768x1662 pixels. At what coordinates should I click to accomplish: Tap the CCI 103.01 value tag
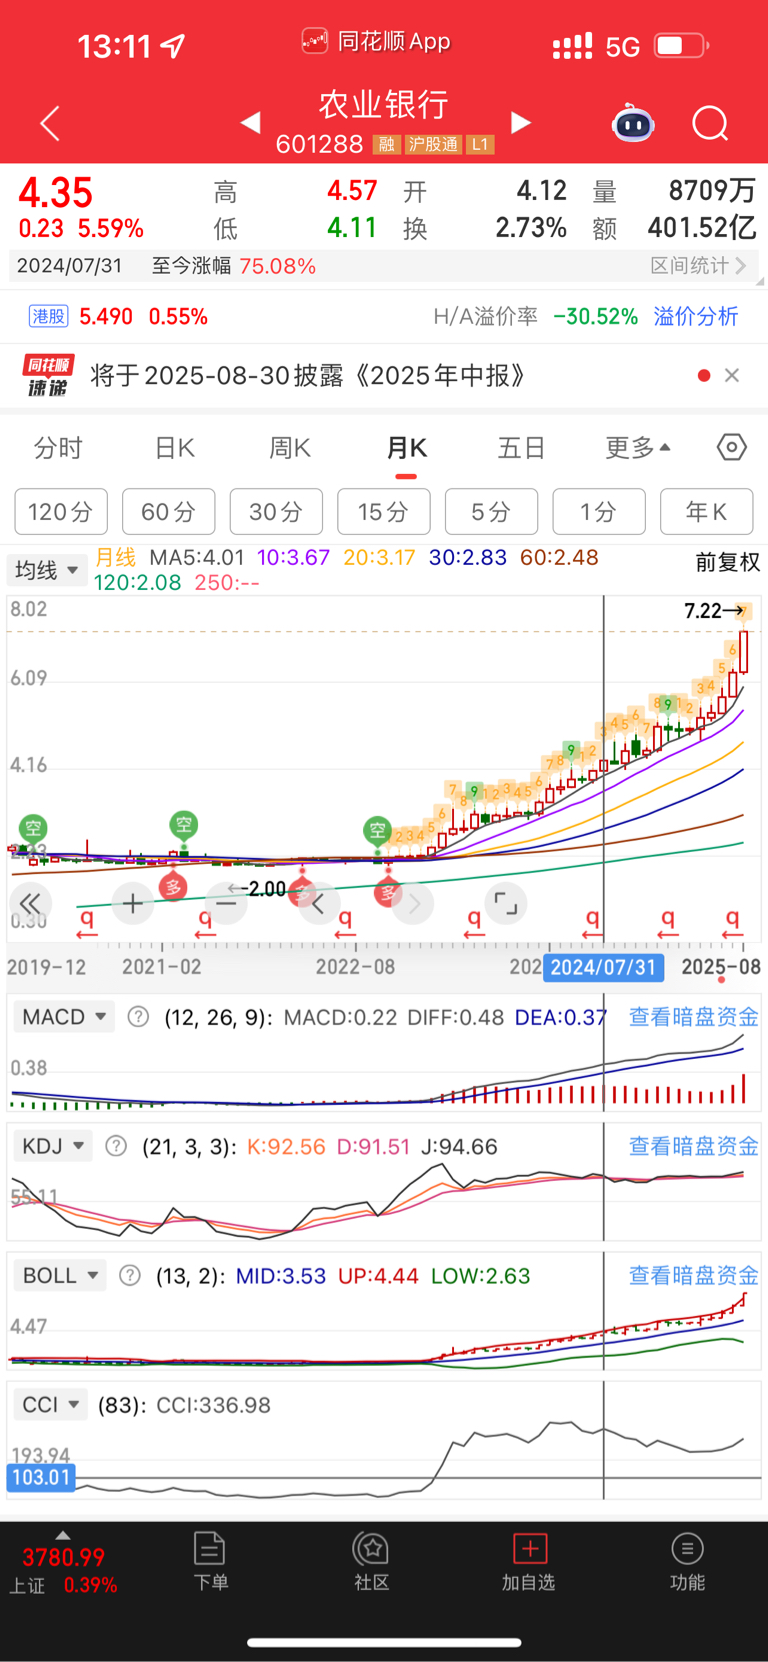point(41,1477)
